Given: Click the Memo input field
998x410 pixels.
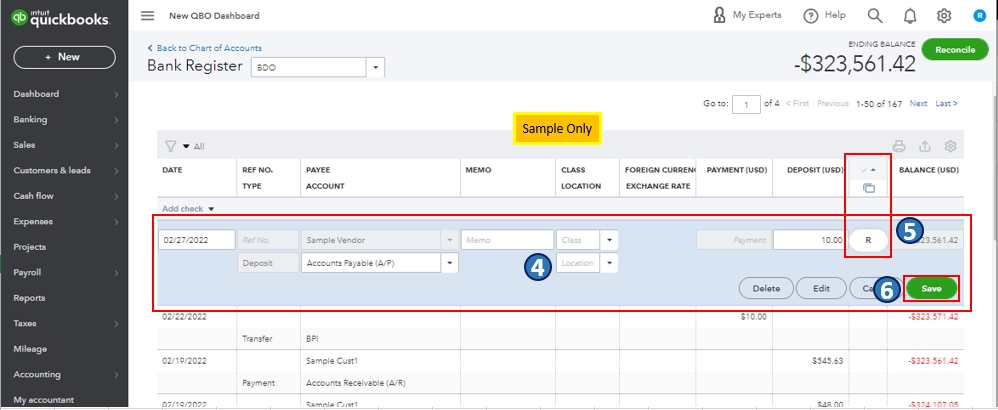Looking at the screenshot, I should pyautogui.click(x=506, y=240).
